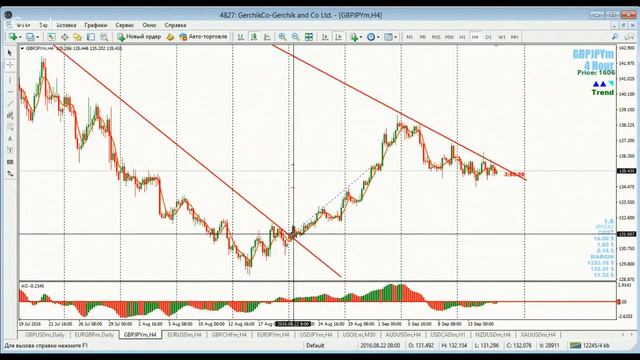Open the Strategy Tester icon
Screen dimensions: 640x360
[x=104, y=37]
